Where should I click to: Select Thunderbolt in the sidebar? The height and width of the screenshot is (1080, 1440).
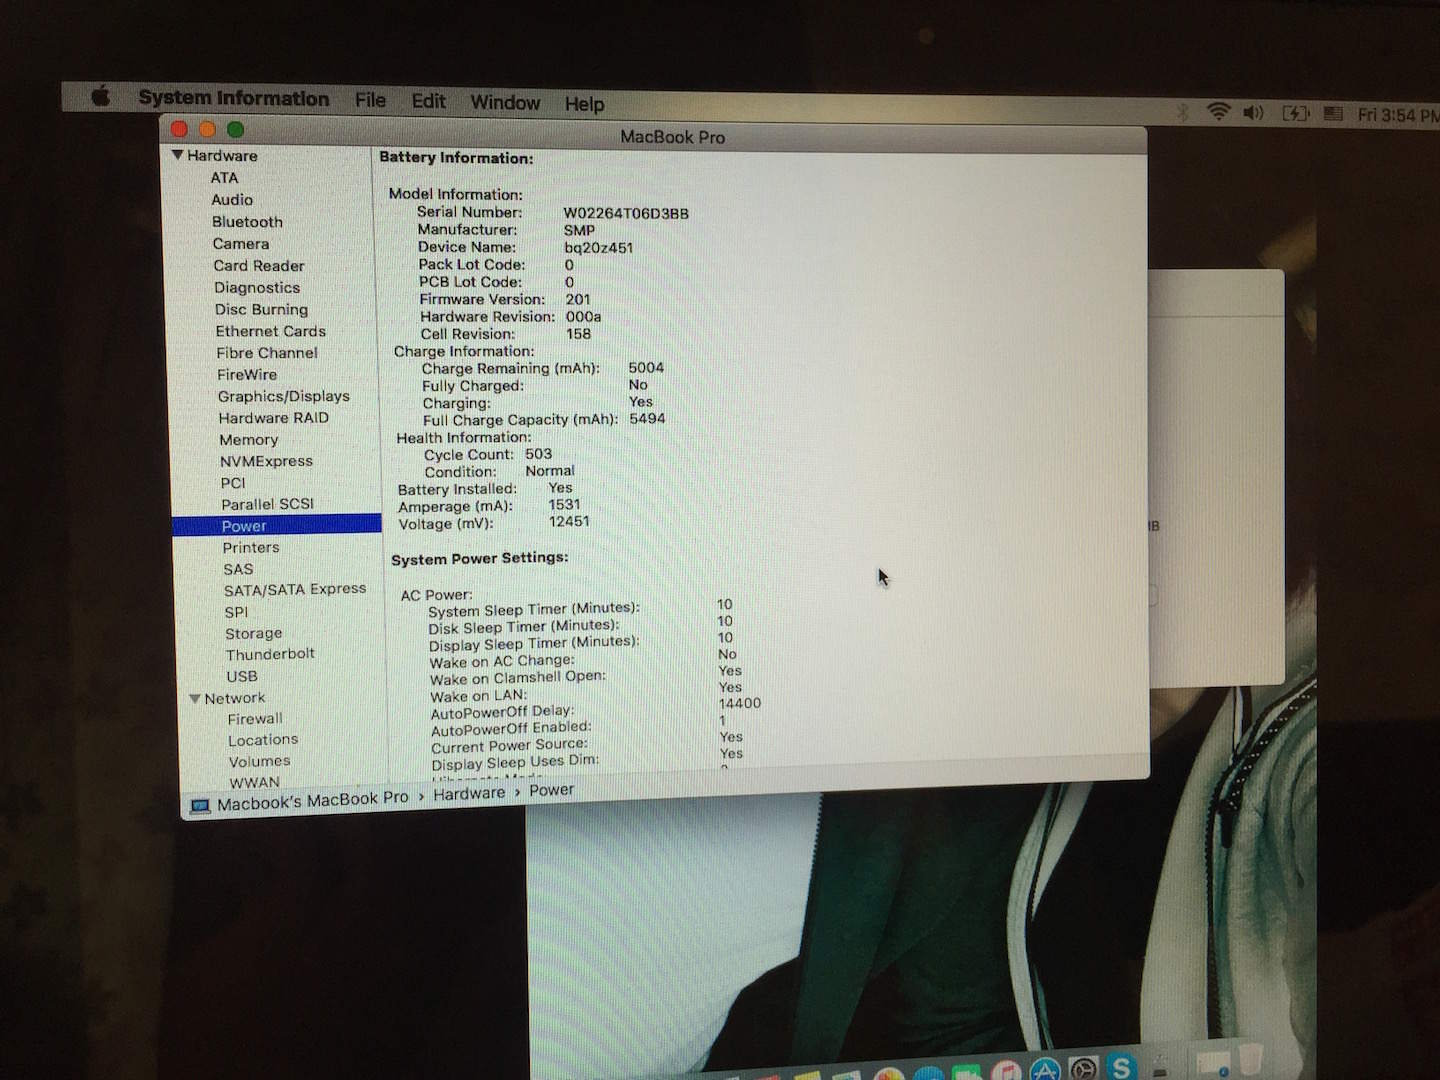tap(270, 654)
